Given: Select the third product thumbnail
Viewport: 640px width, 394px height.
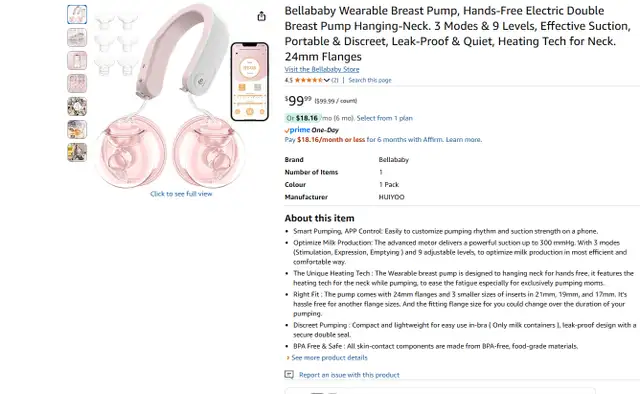Looking at the screenshot, I should [x=77, y=60].
